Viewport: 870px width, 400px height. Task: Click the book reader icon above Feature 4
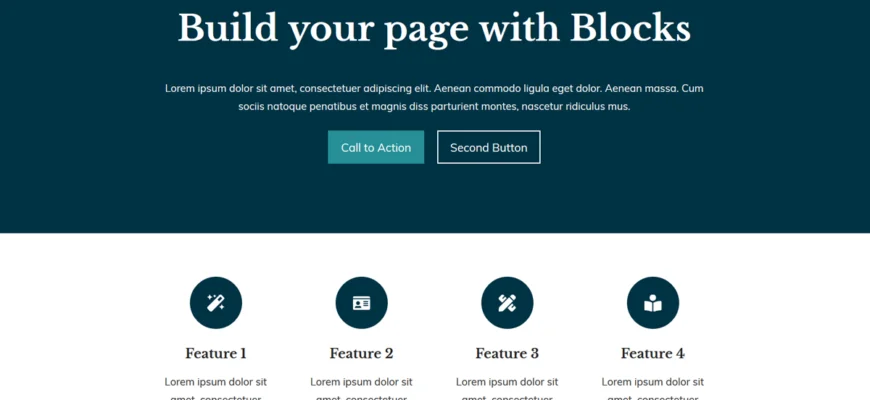(653, 303)
